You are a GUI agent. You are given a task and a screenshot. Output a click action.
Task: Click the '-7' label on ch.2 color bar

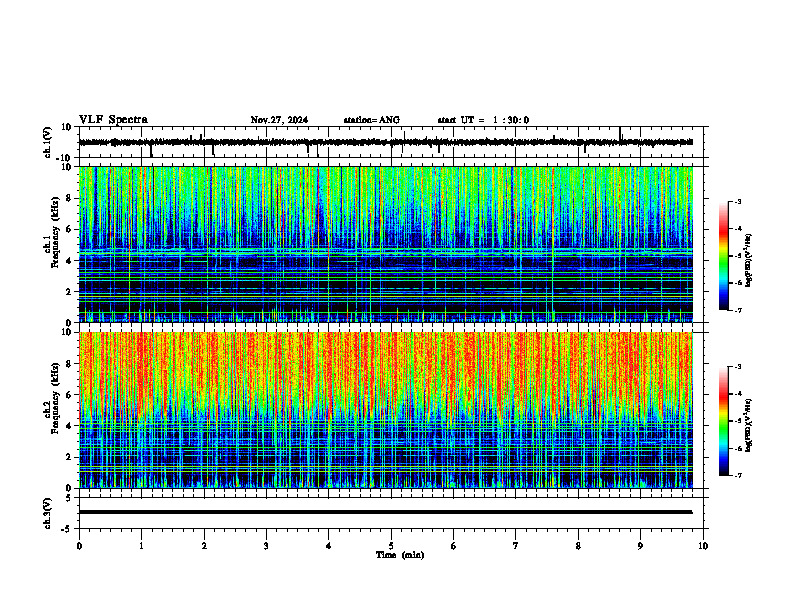point(738,475)
